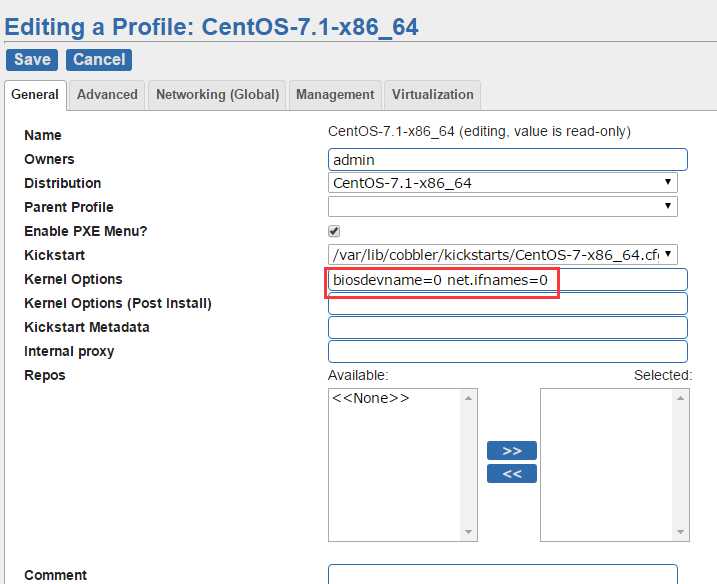Focus the Kernel Options (Post Install) field
This screenshot has height=584, width=717.
click(x=508, y=304)
